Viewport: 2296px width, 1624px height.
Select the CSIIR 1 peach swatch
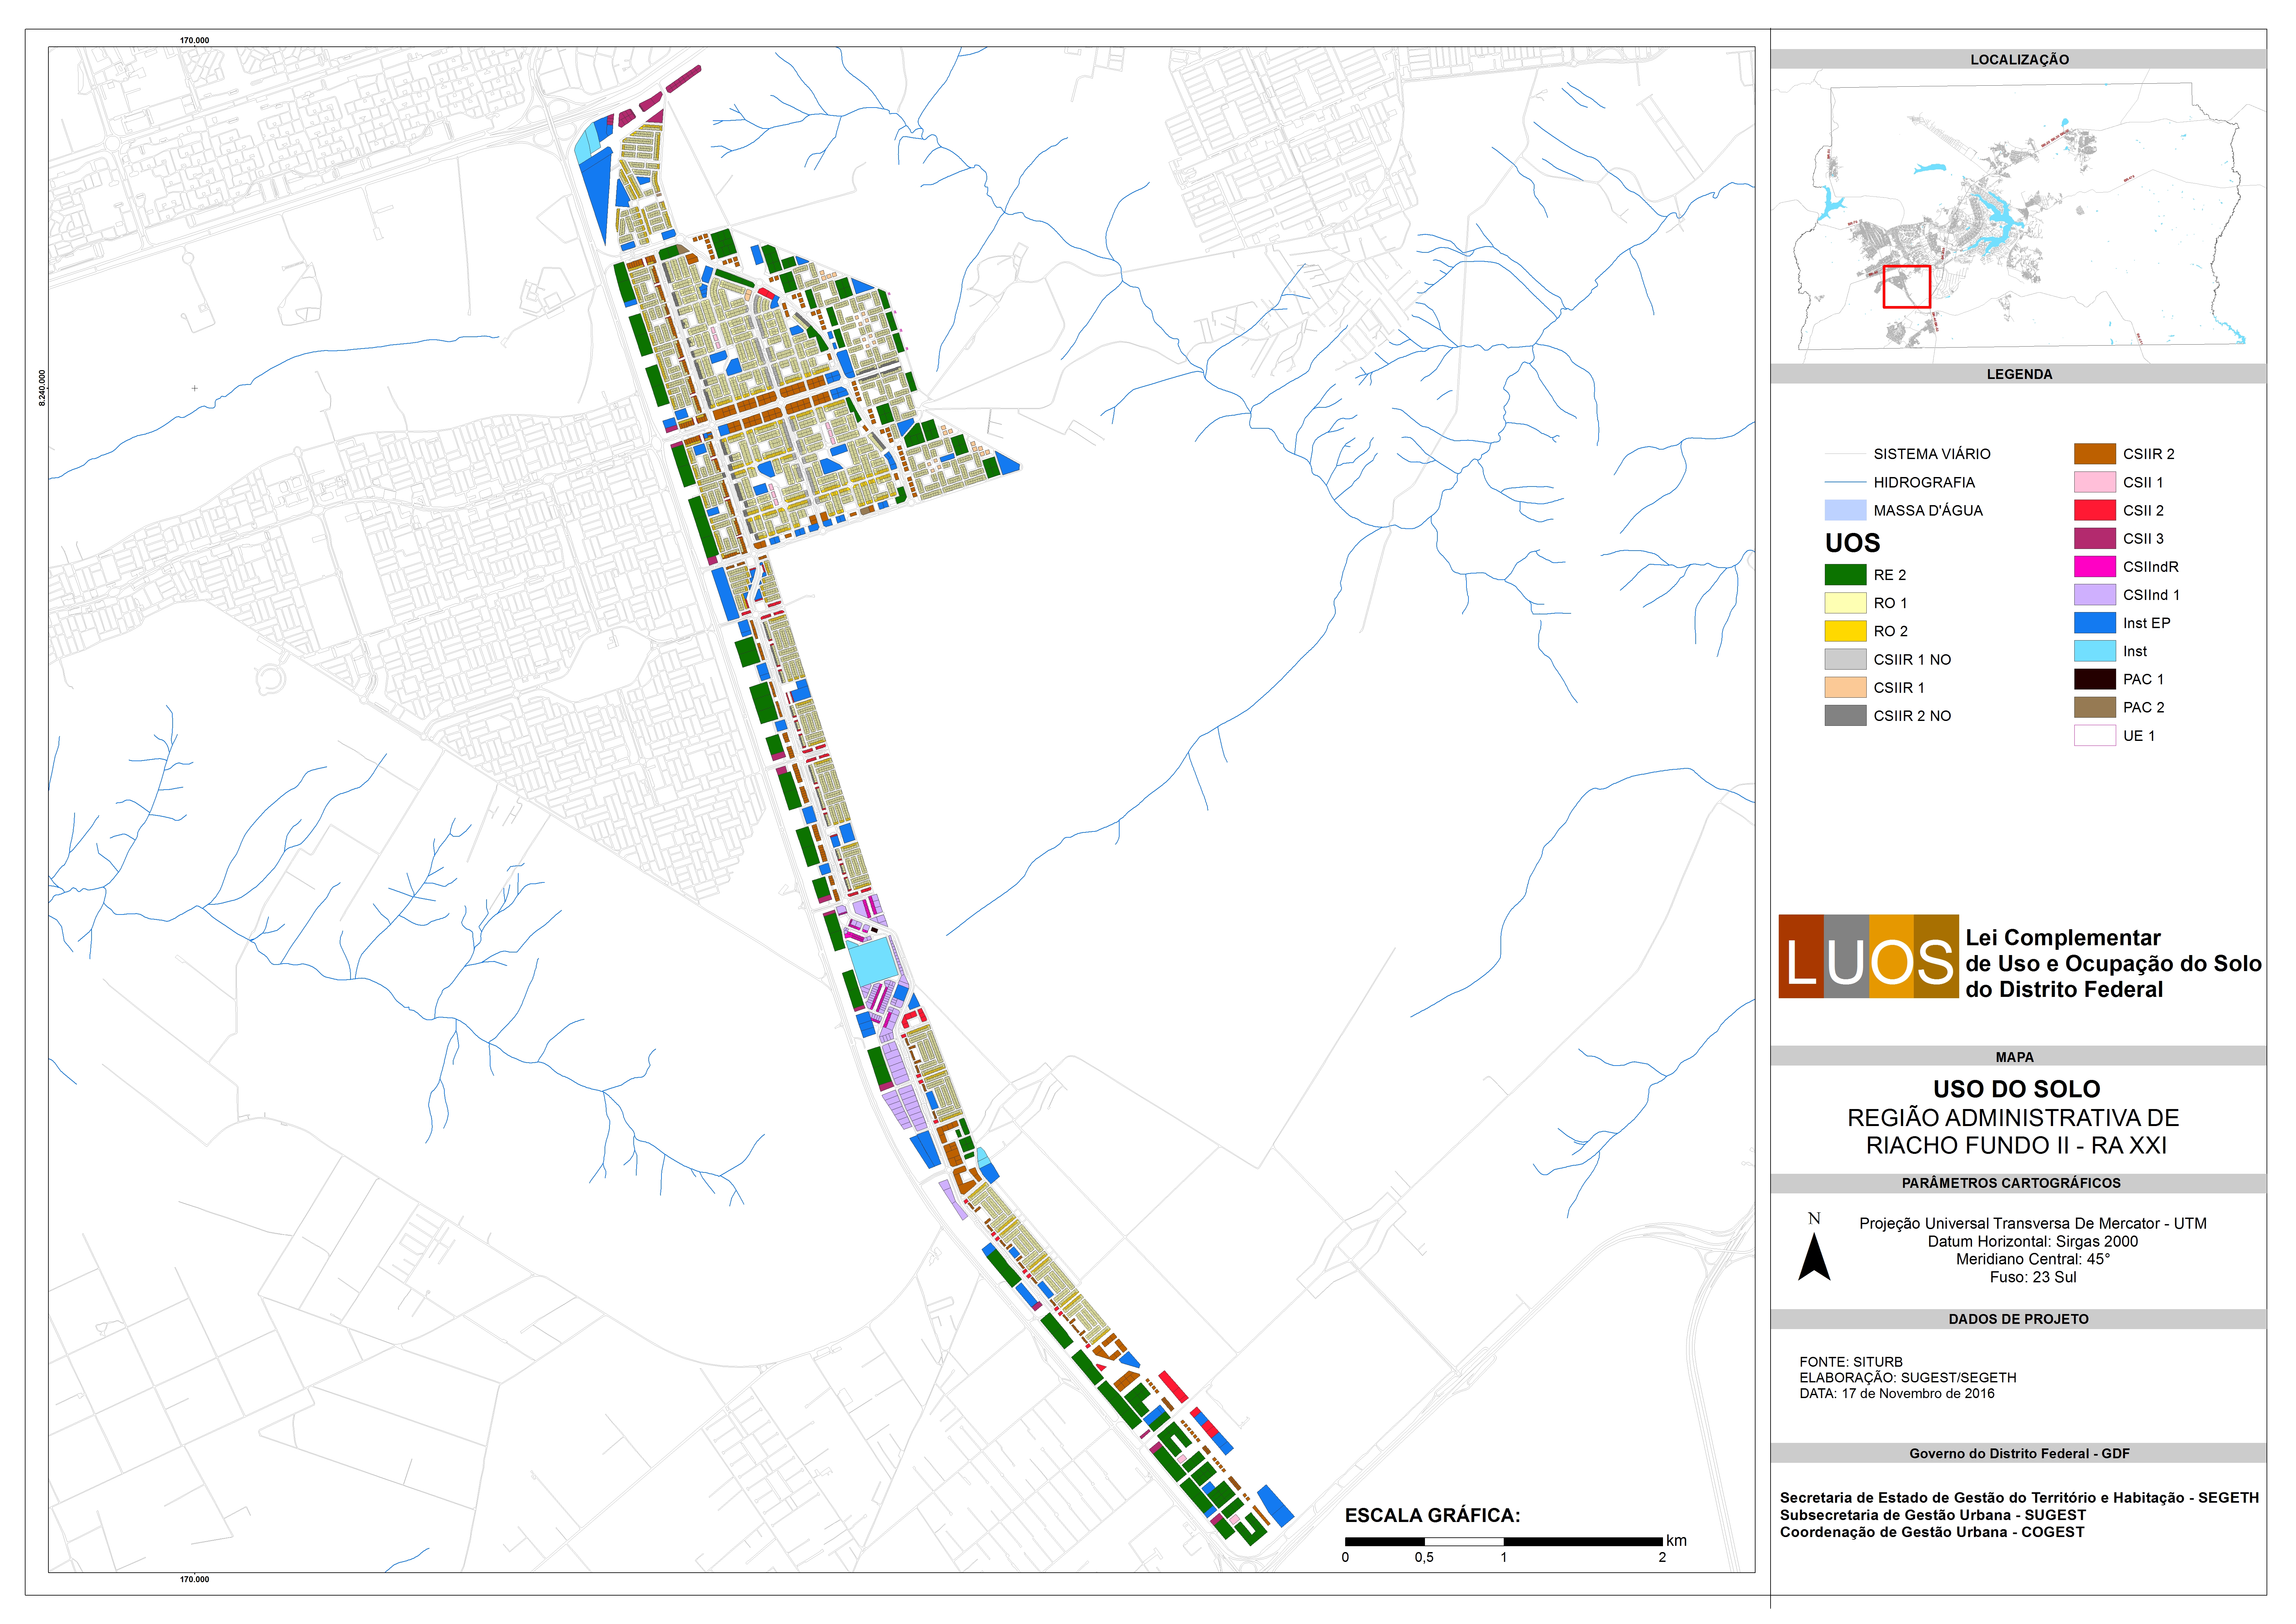1845,687
